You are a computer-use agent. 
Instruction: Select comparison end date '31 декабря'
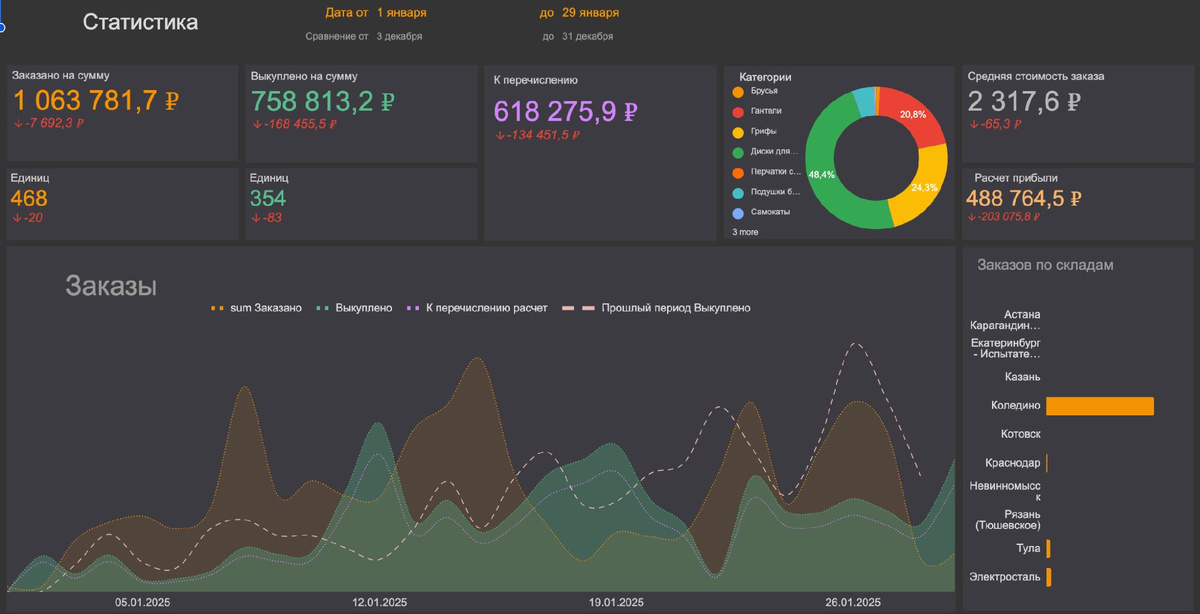coord(587,36)
